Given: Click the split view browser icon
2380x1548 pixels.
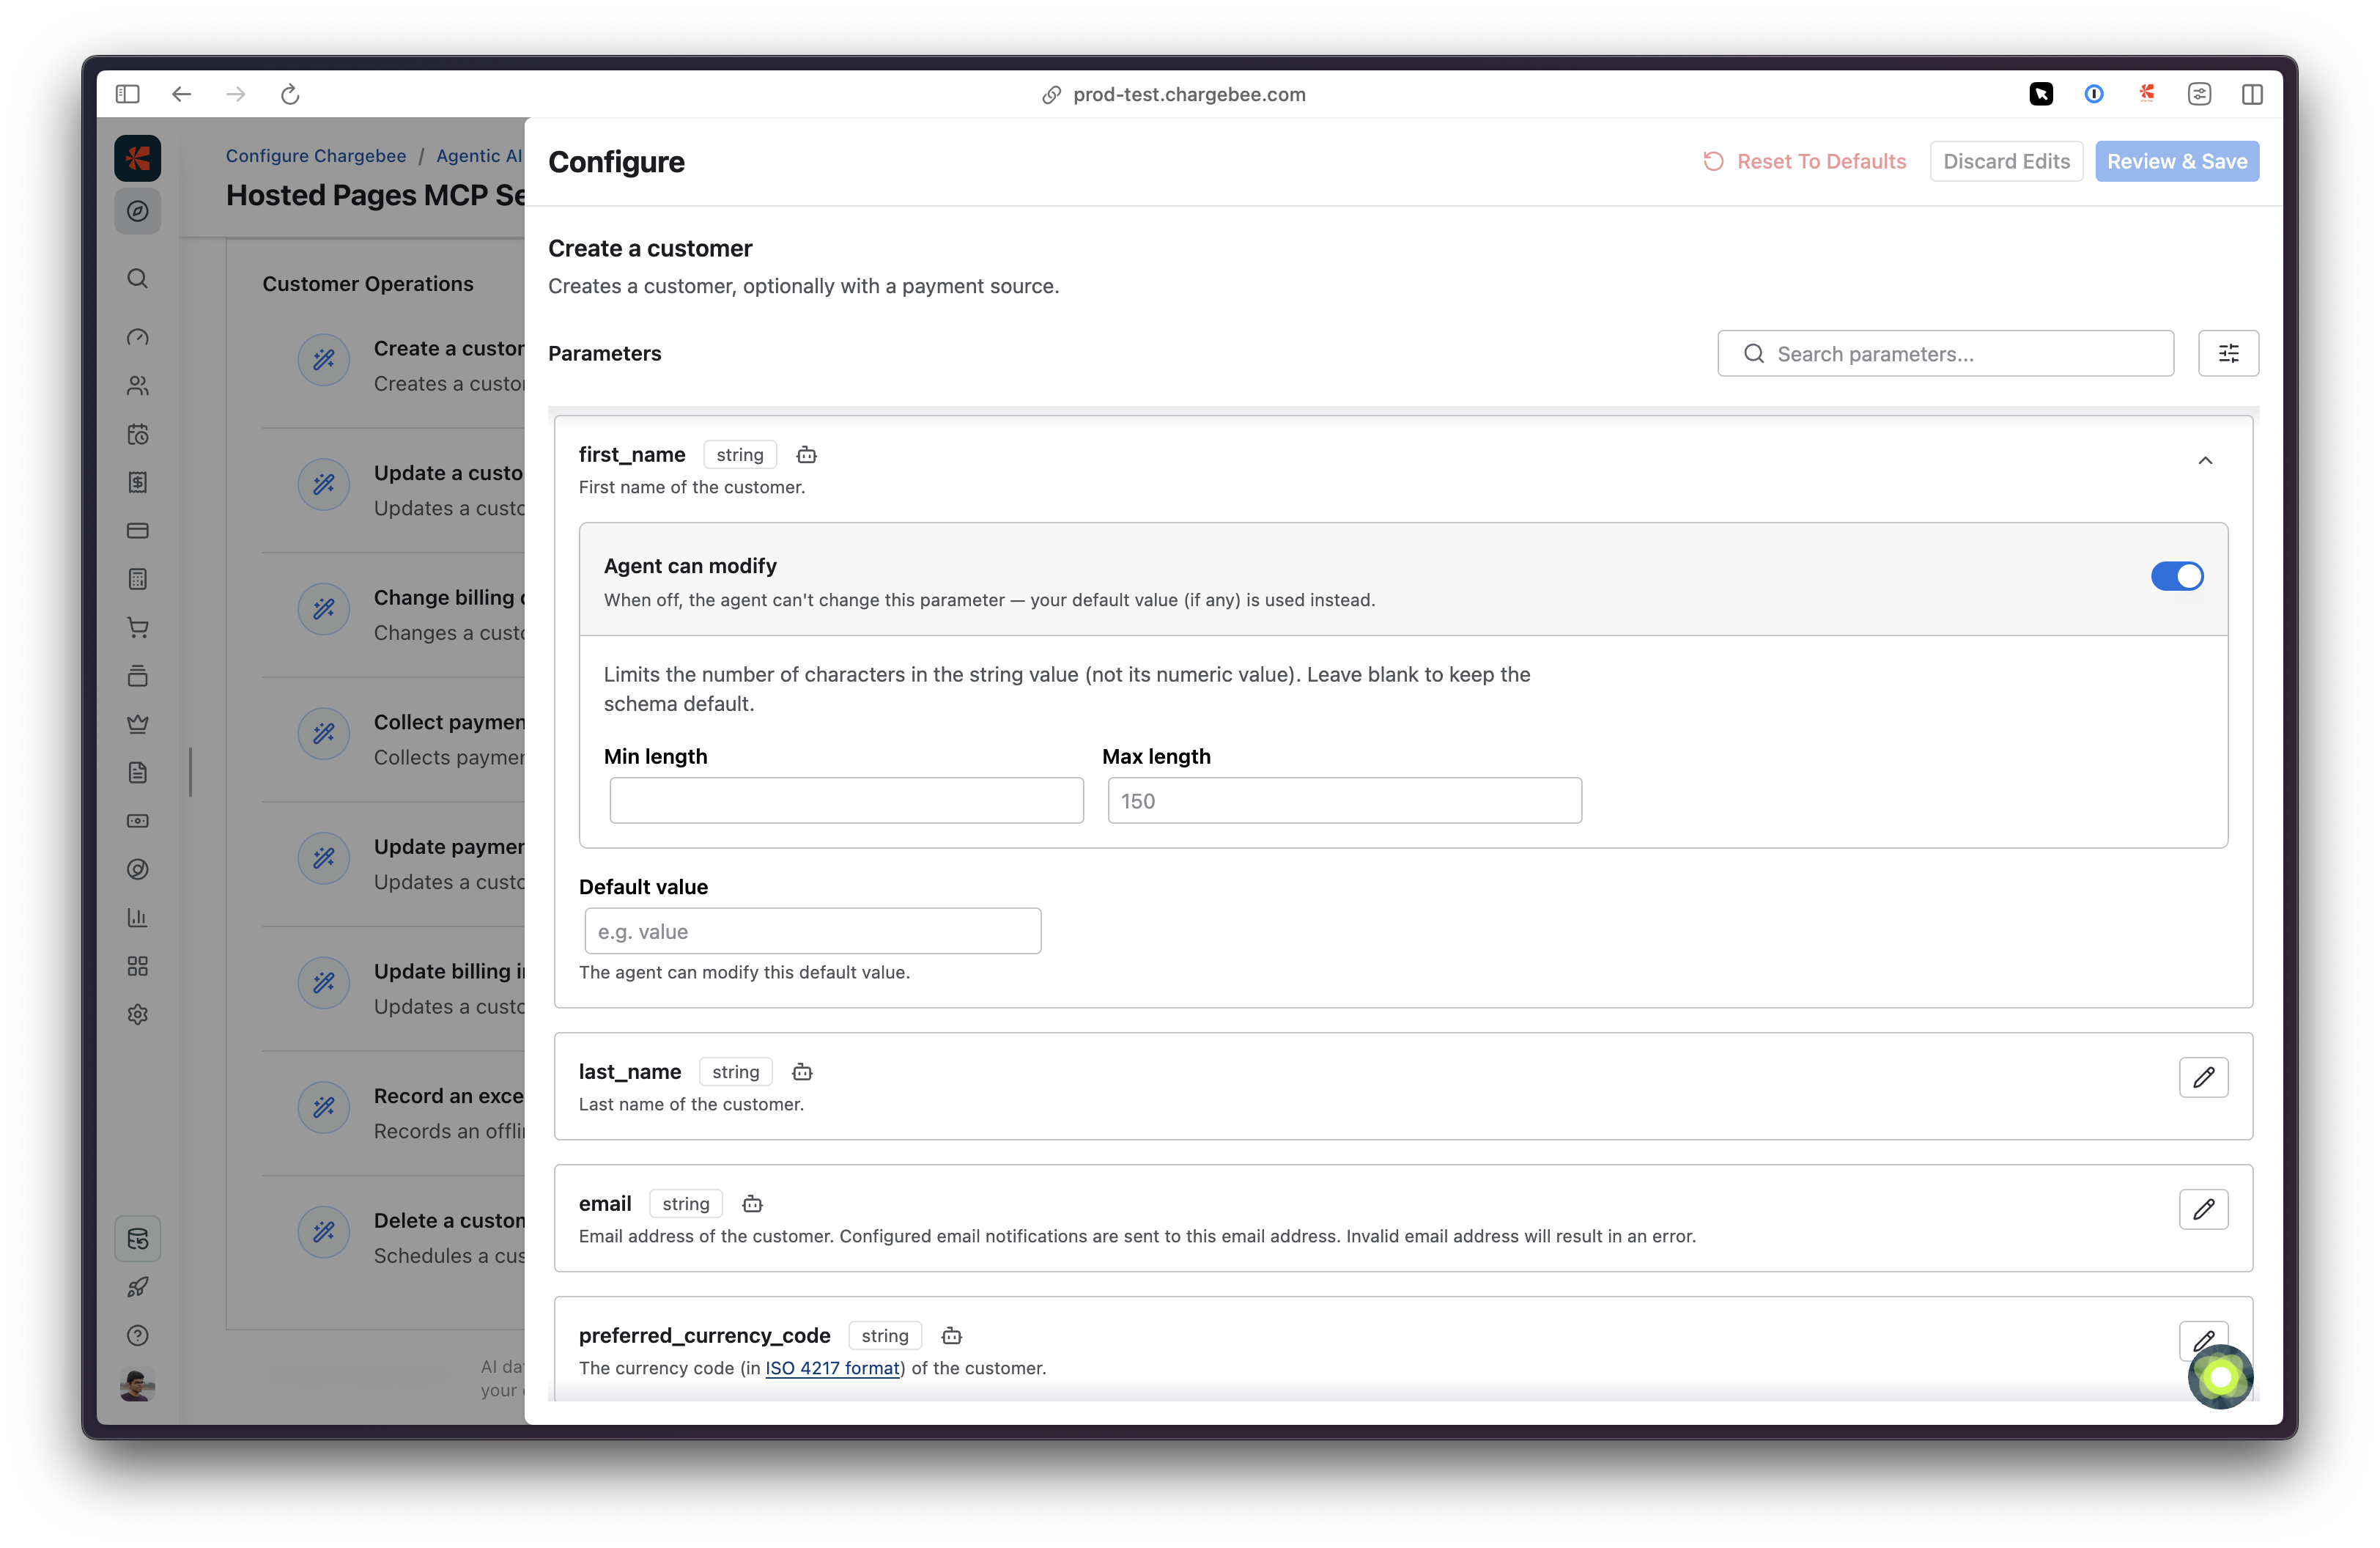Looking at the screenshot, I should click(2252, 94).
